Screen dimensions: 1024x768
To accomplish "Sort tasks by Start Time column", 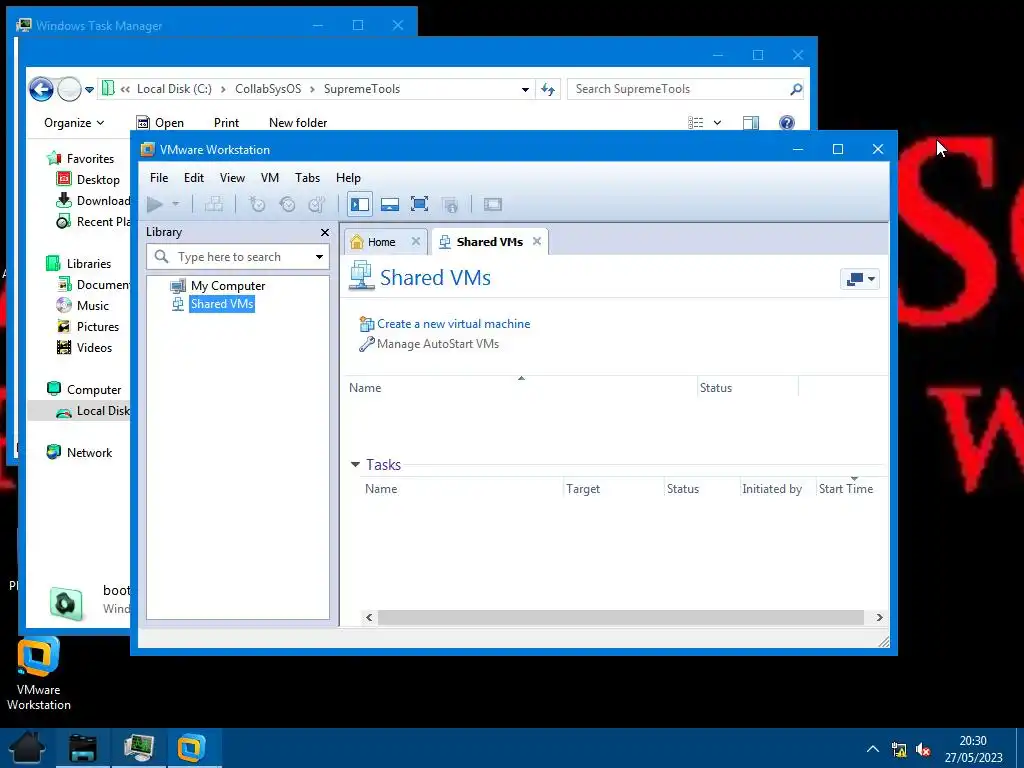I will (x=846, y=488).
